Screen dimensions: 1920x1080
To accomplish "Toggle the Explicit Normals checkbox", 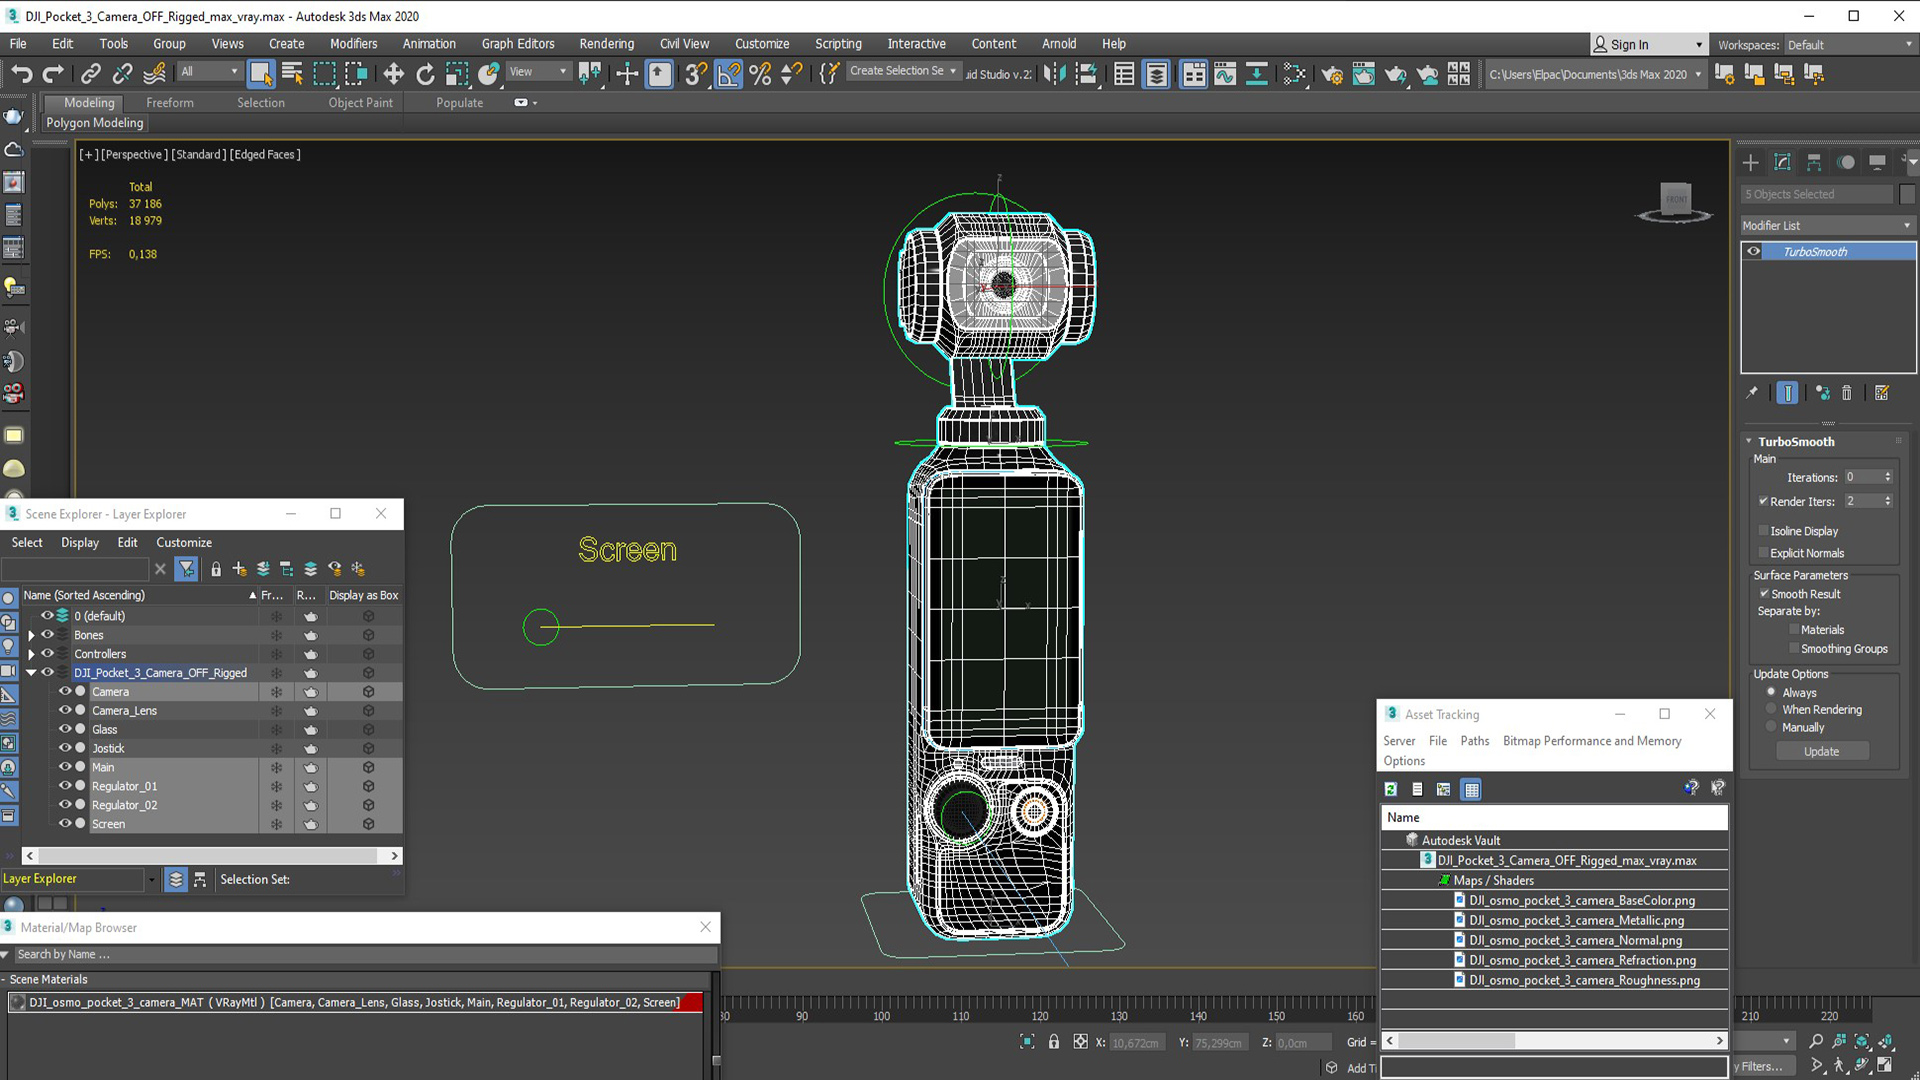I will tap(1763, 553).
